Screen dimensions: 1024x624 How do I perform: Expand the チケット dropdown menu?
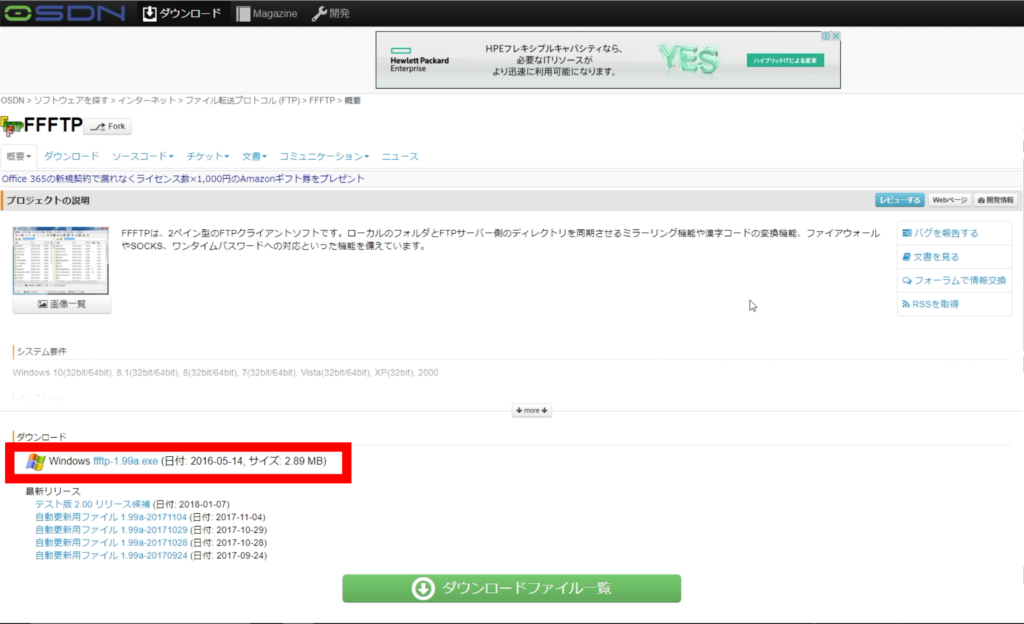208,157
